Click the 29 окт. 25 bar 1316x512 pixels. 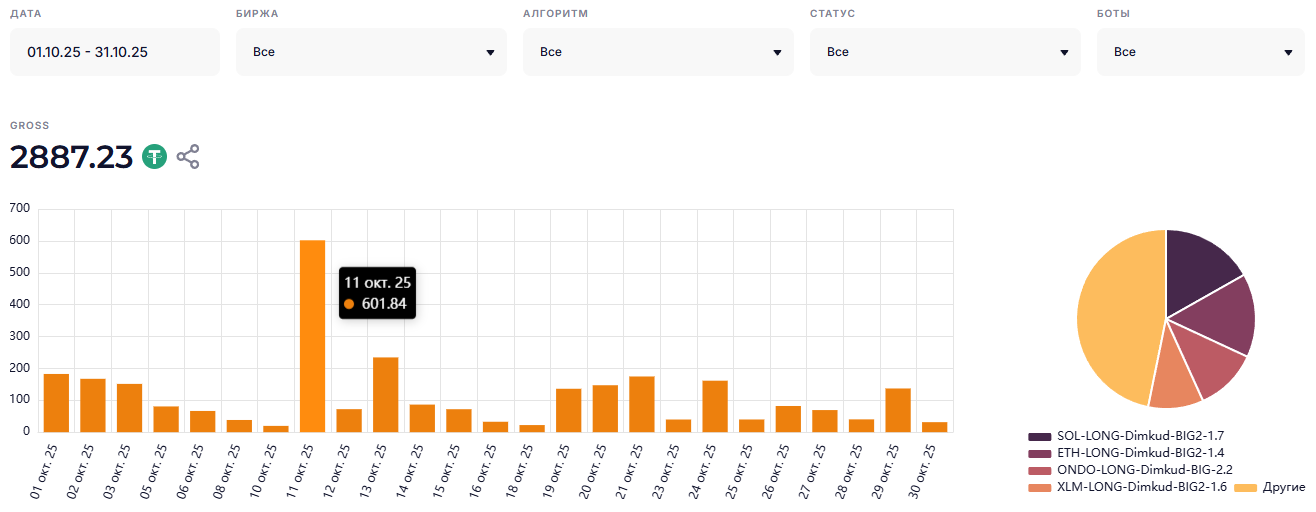[897, 410]
